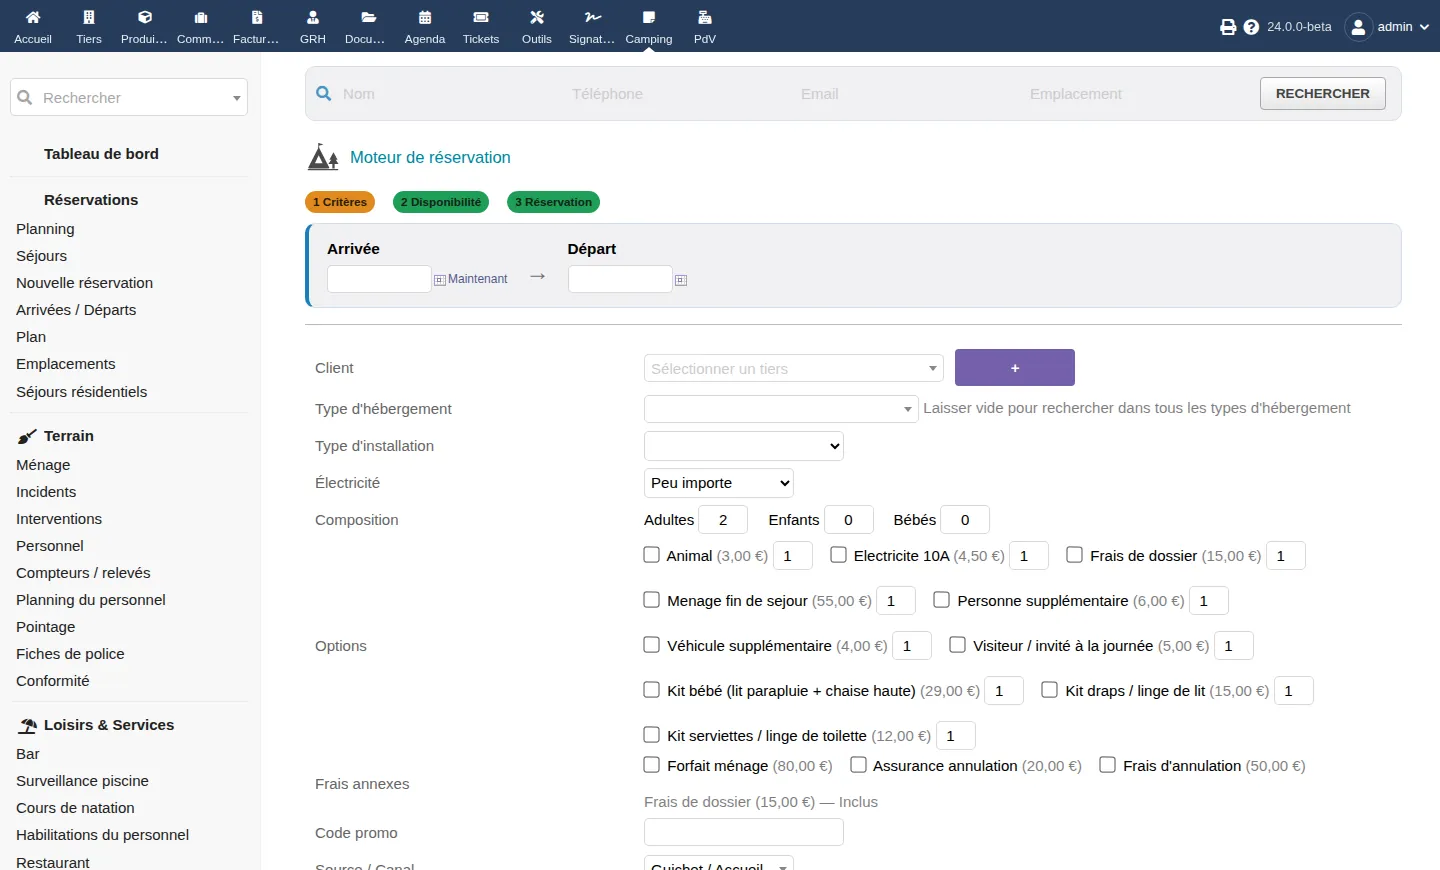
Task: Click the Enfants quantity field
Action: [849, 520]
